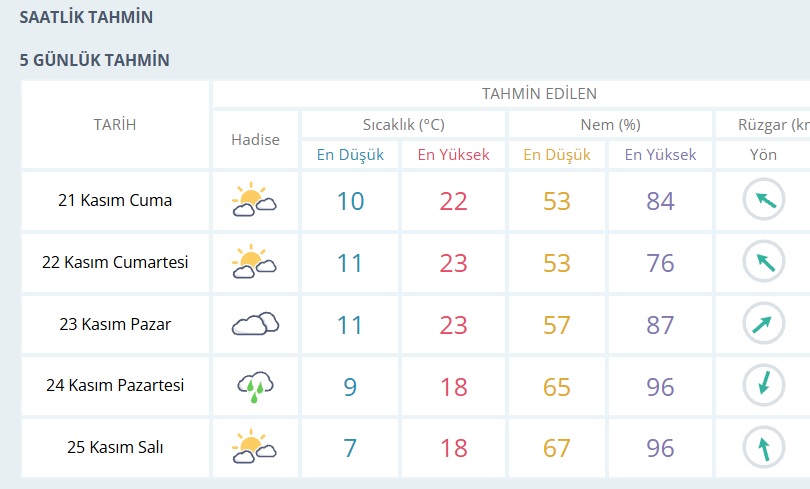Click the wind direction arrow for 23 Kasım Pazar
Viewport: 810px width, 489px height.
(x=763, y=324)
